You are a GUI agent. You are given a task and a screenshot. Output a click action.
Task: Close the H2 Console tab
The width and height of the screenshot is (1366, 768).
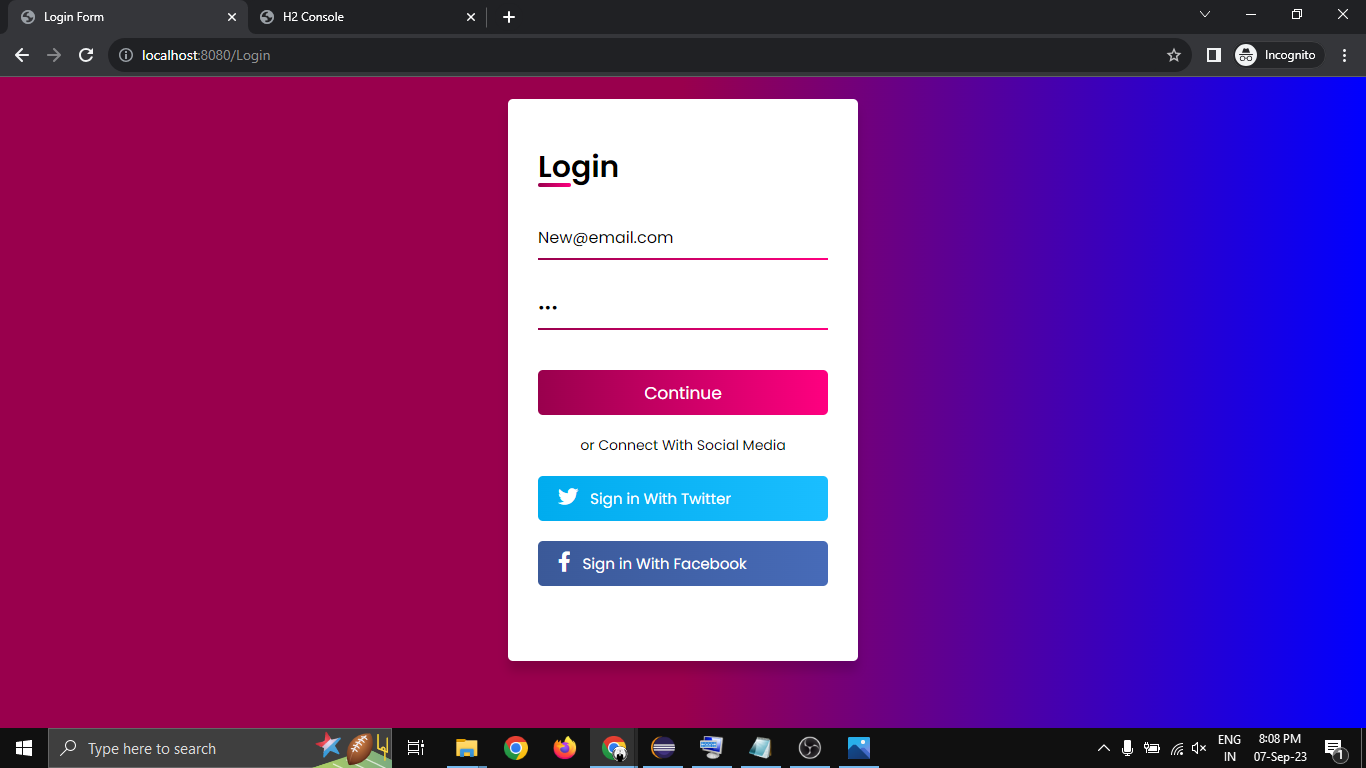click(471, 17)
